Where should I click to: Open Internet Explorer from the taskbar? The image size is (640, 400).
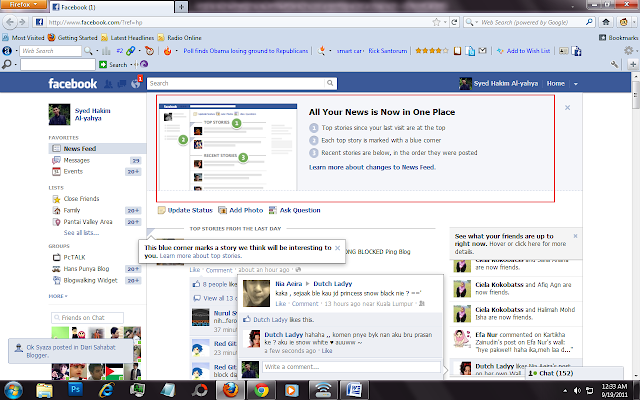coord(107,390)
